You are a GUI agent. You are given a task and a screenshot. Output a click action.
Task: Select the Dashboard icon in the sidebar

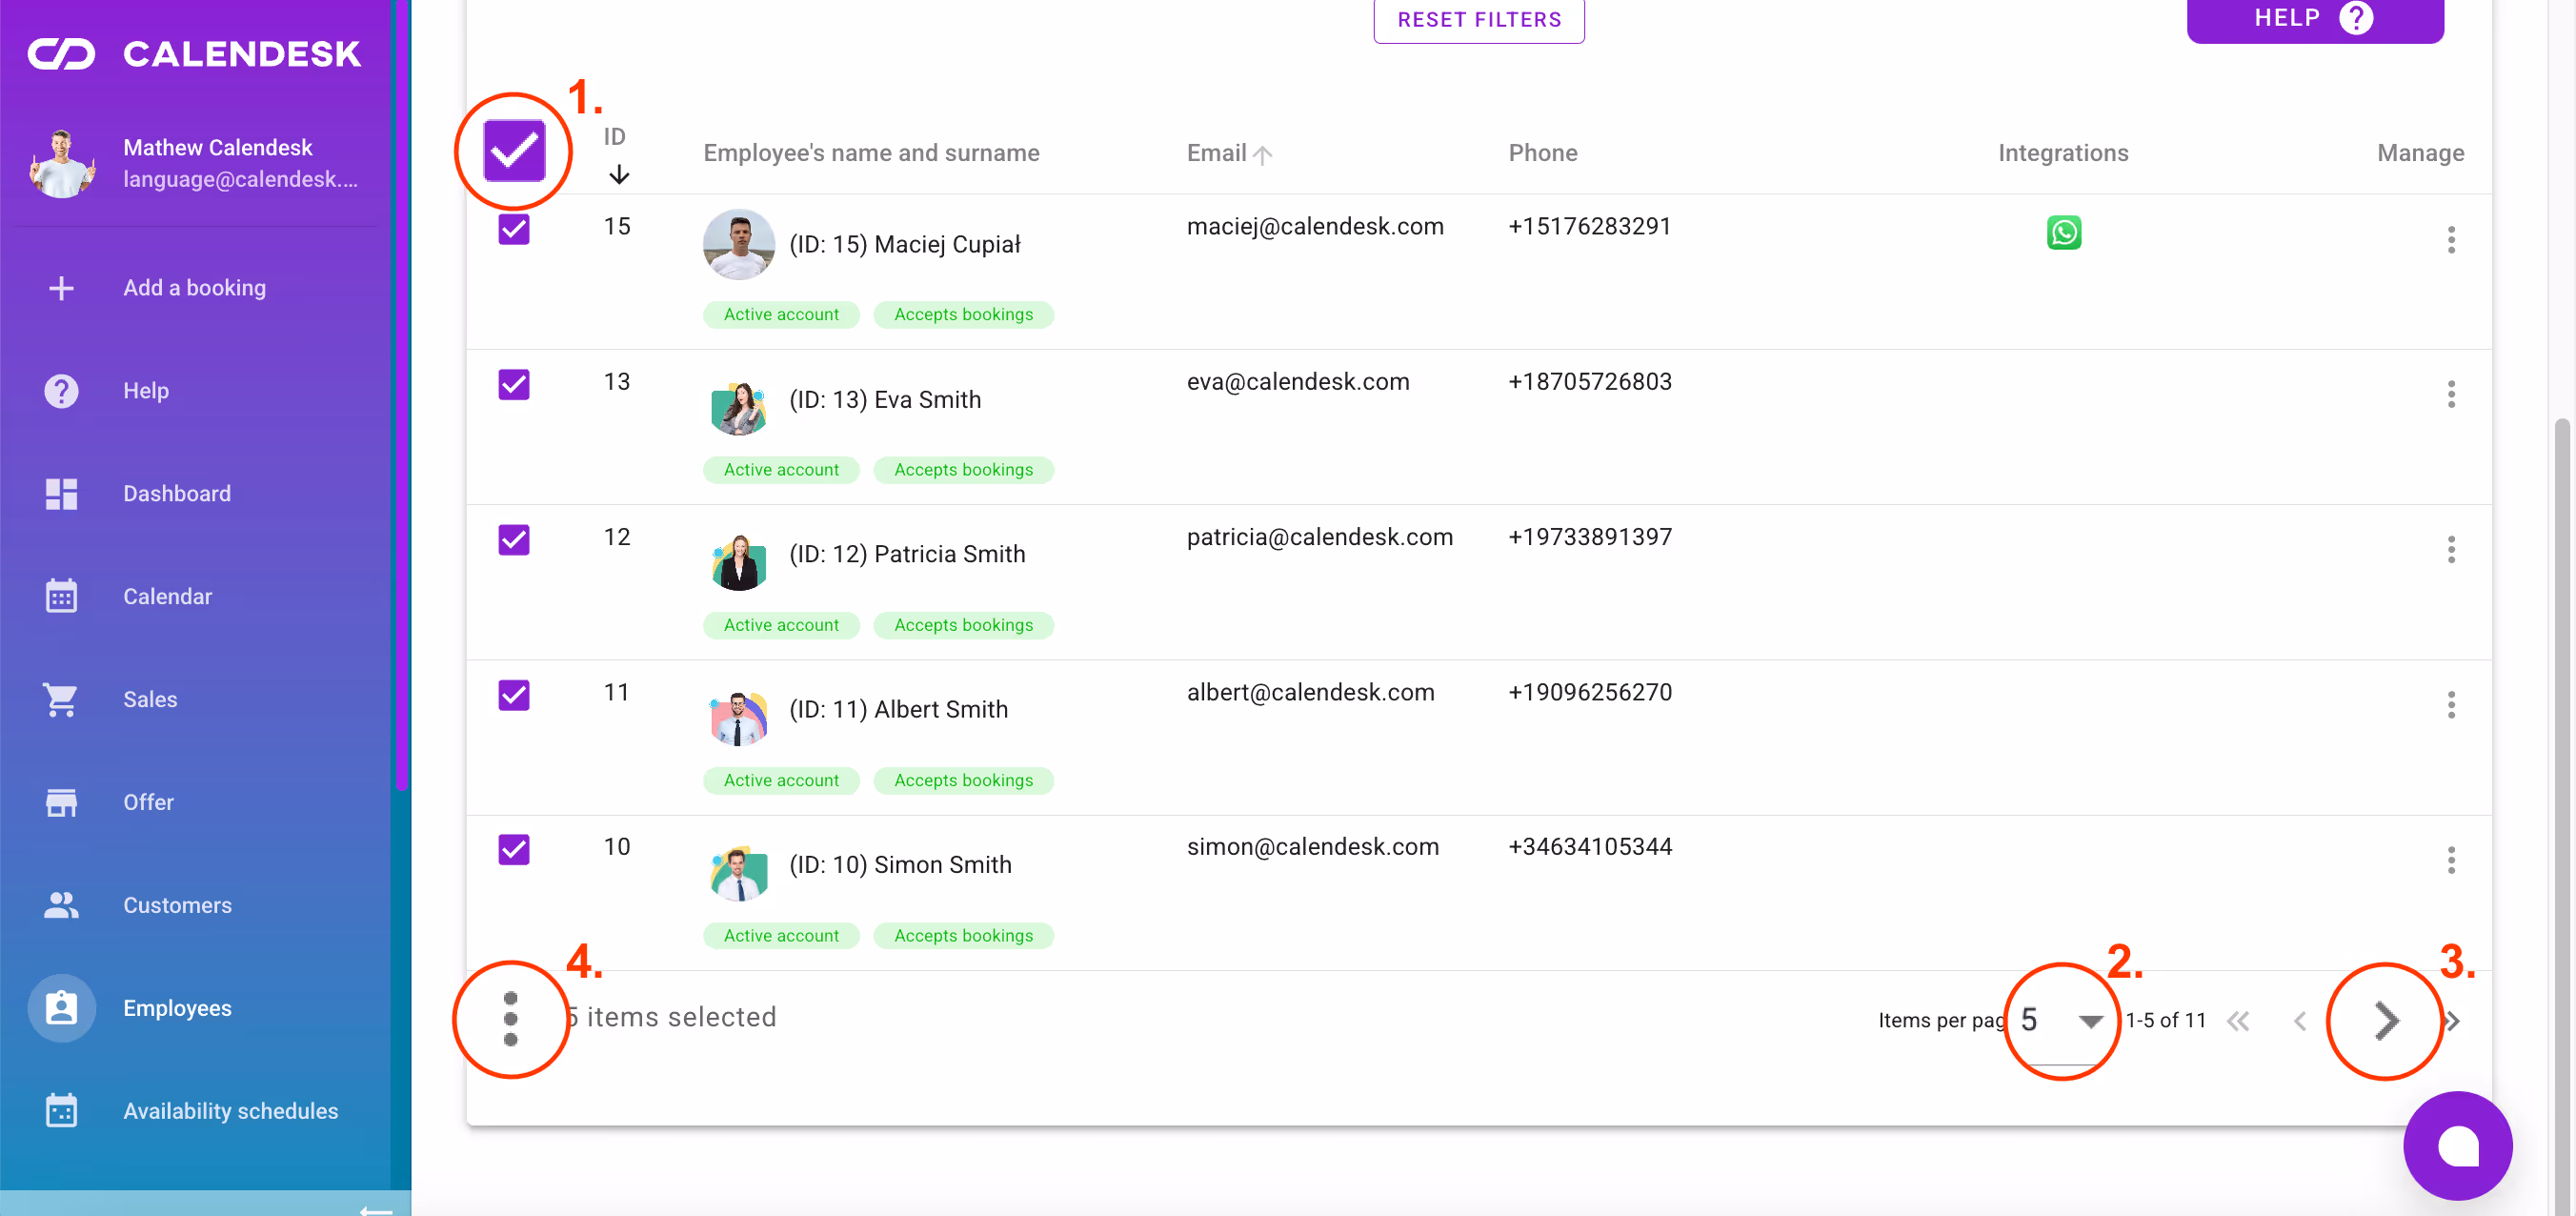pos(61,493)
